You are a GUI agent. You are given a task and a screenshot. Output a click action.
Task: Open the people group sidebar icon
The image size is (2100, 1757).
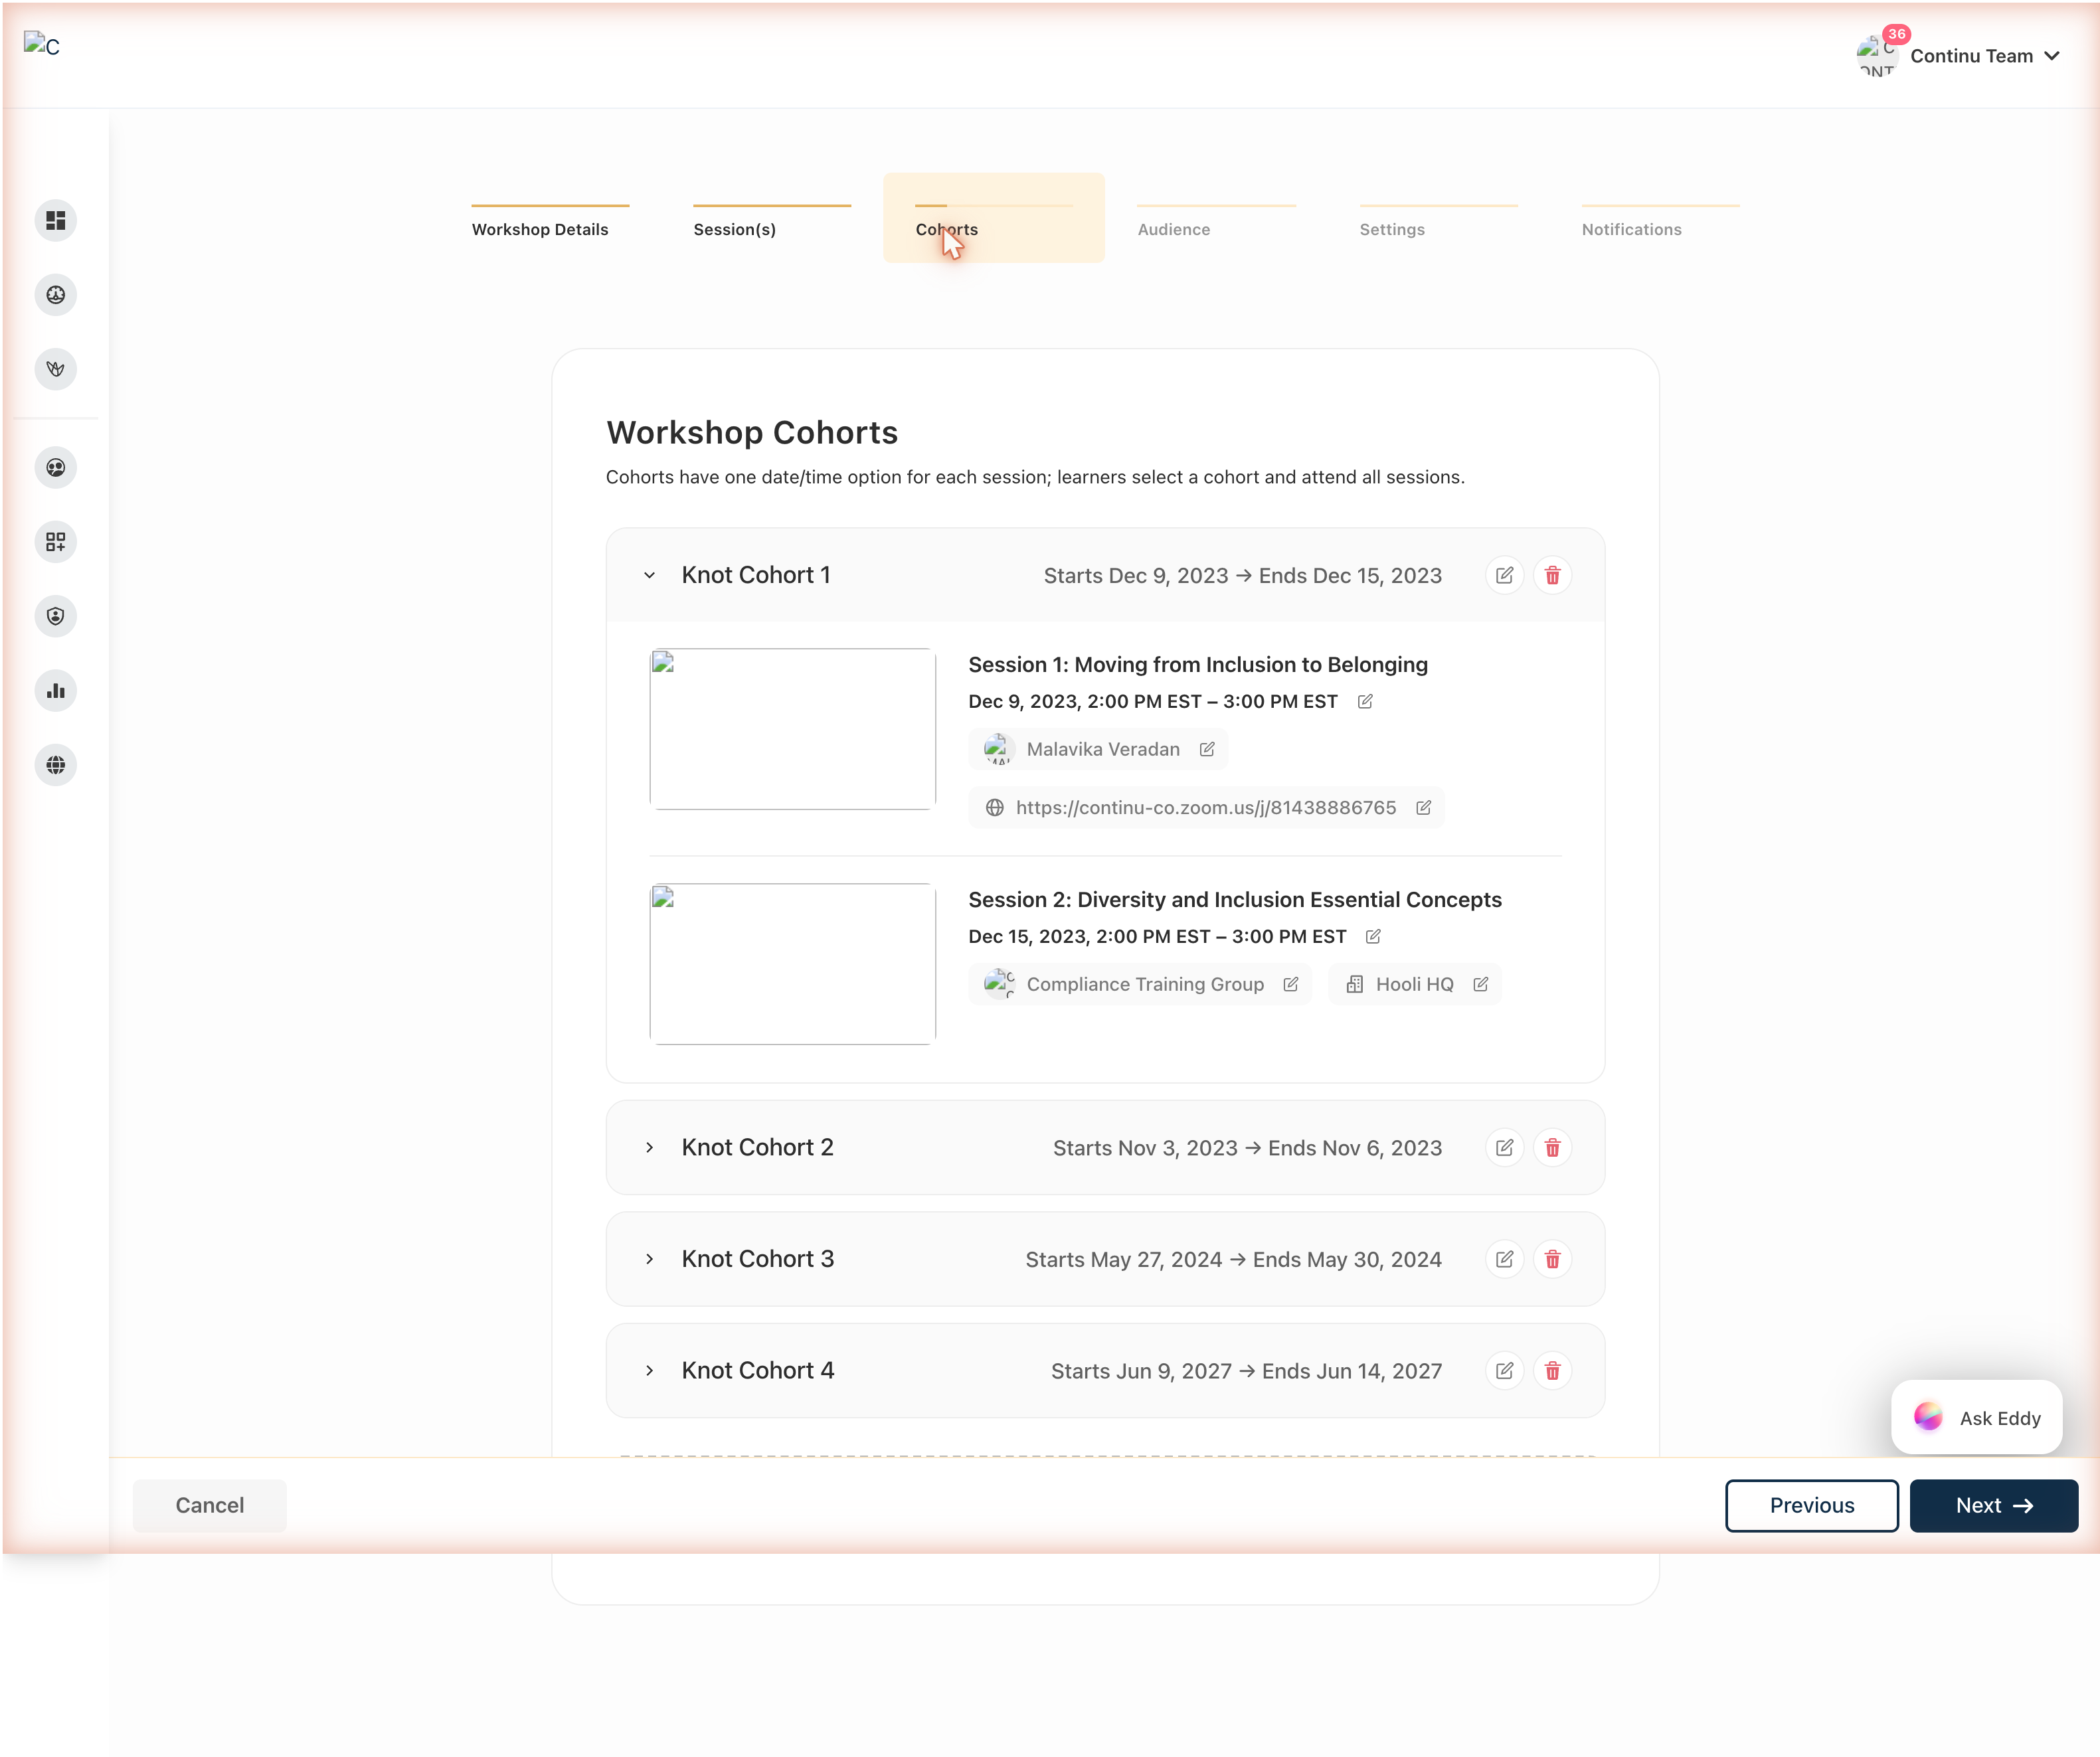[x=56, y=468]
